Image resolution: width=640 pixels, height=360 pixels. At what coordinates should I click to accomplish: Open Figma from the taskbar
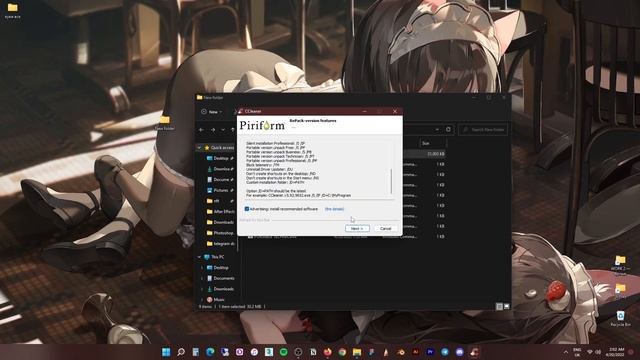(371, 352)
